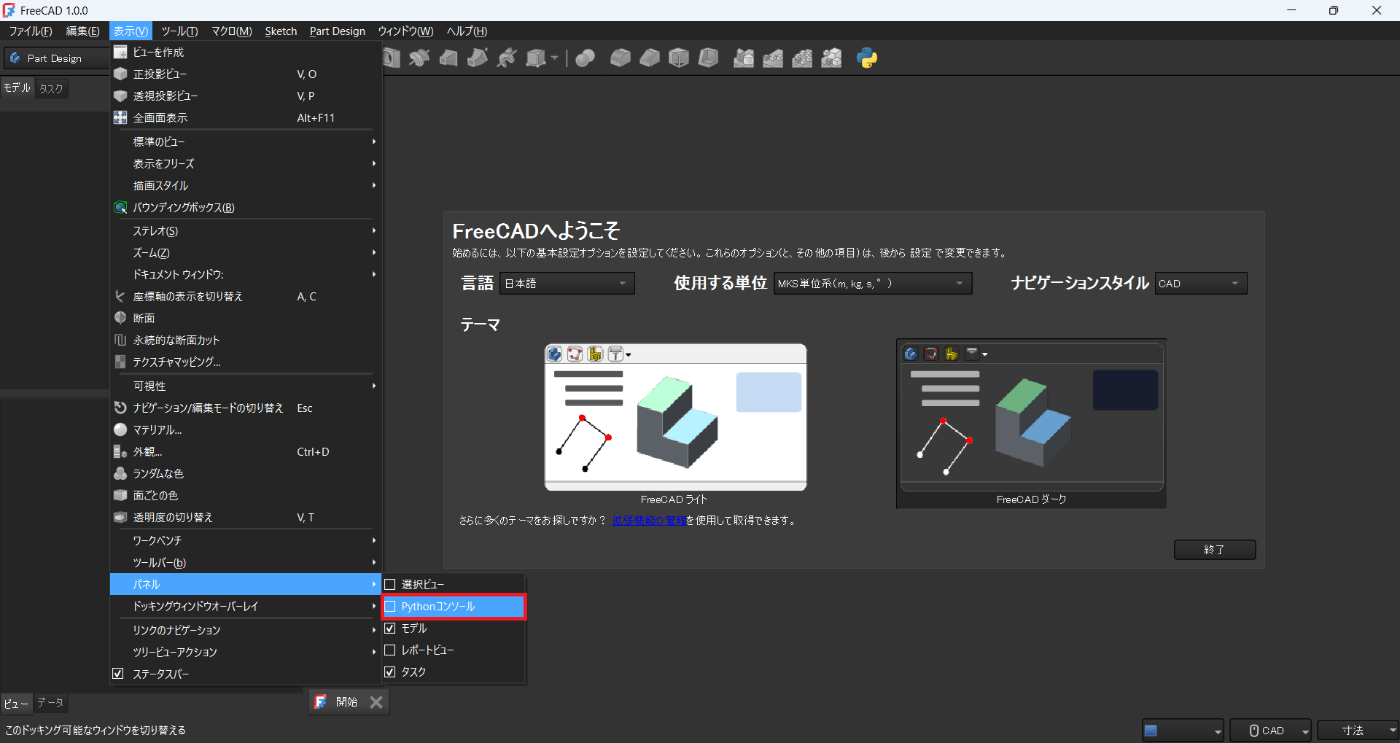1400x743 pixels.
Task: Open the 言語 language dropdown
Action: (567, 283)
